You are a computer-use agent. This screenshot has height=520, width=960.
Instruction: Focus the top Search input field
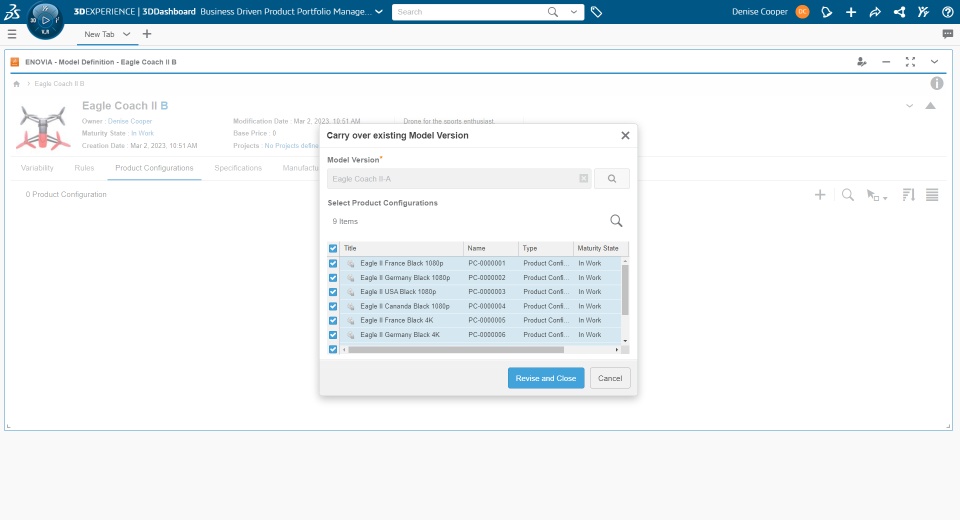pos(468,12)
